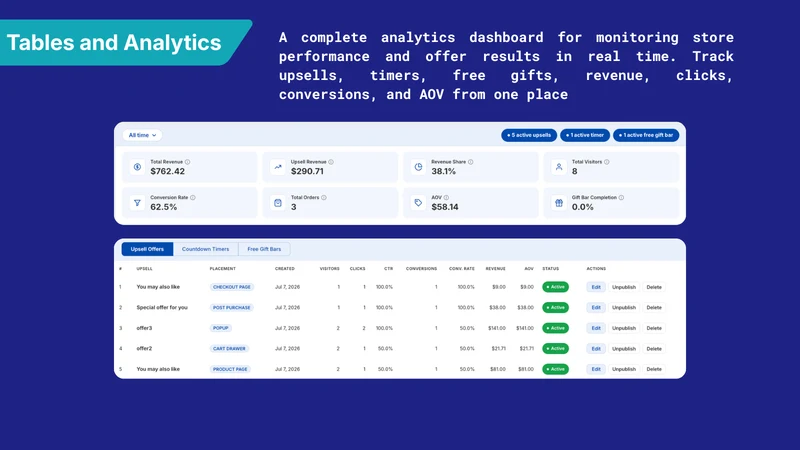Click Active status of Special offer for you
This screenshot has height=450, width=800.
click(x=556, y=308)
